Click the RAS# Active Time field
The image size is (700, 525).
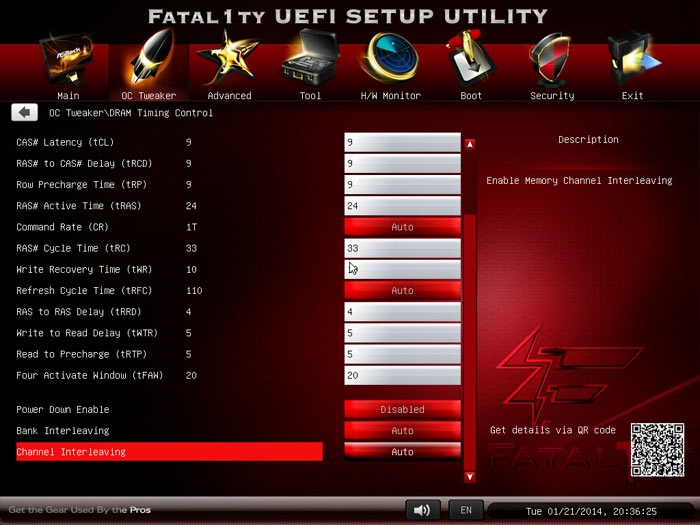[402, 206]
